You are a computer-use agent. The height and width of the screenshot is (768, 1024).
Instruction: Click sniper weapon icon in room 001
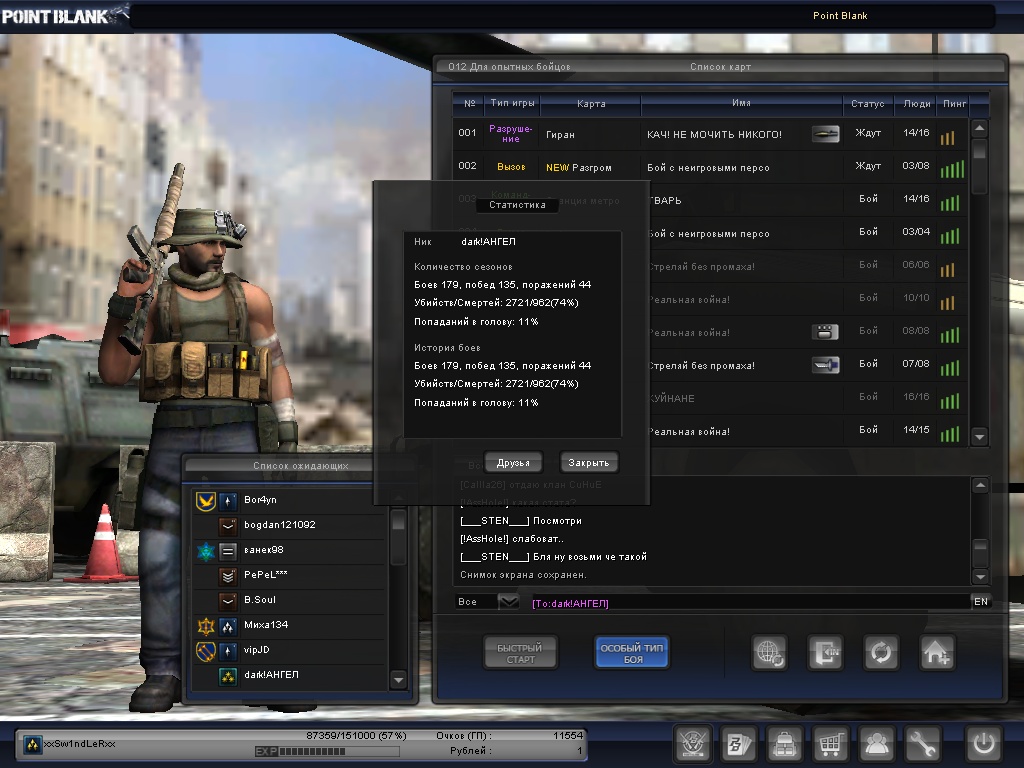point(825,134)
